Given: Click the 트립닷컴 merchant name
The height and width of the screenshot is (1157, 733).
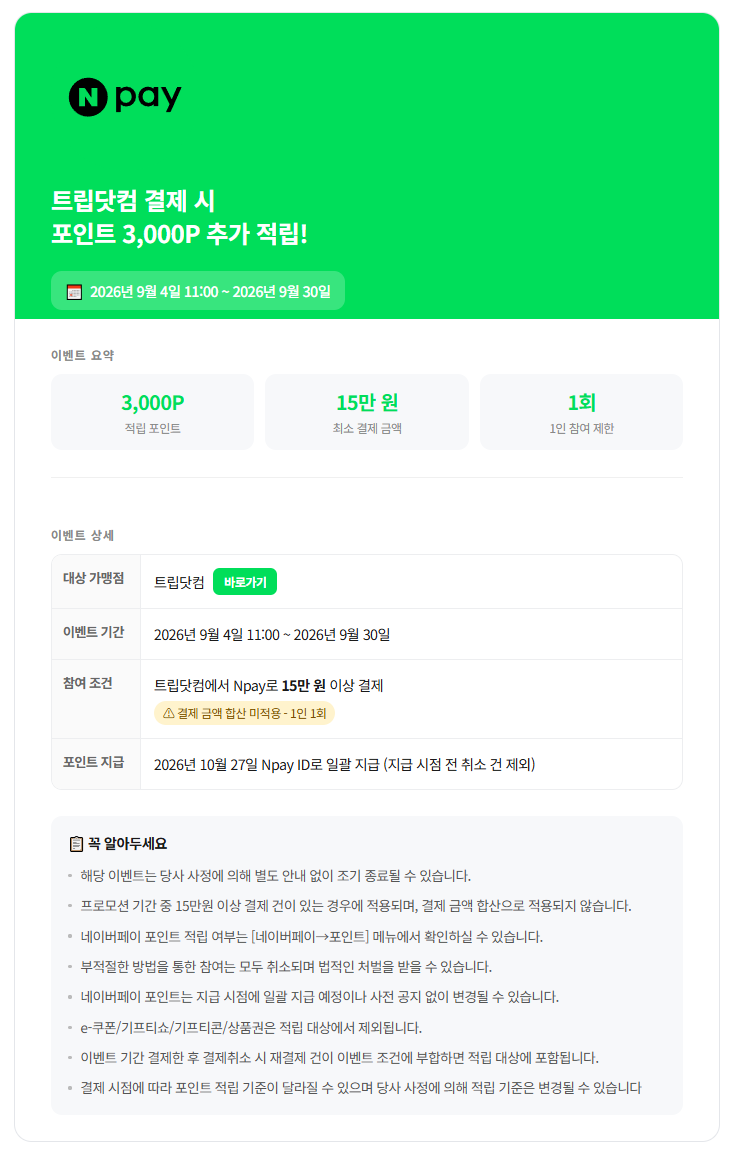Looking at the screenshot, I should (x=179, y=582).
